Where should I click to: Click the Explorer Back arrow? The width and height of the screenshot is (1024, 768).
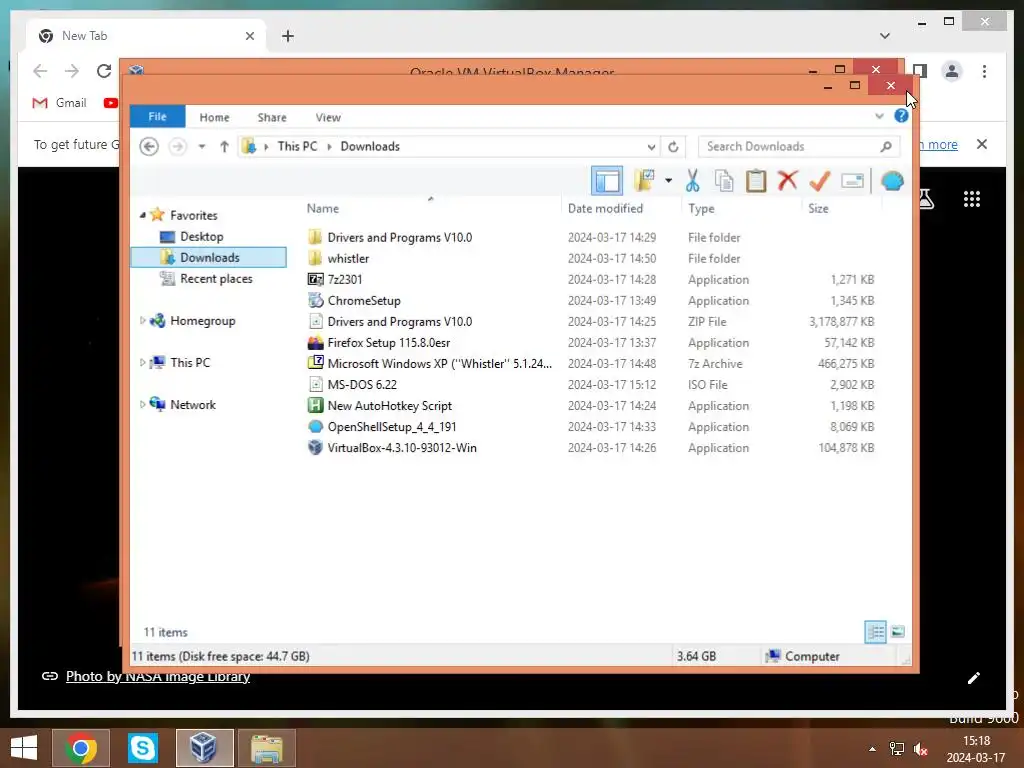click(149, 146)
